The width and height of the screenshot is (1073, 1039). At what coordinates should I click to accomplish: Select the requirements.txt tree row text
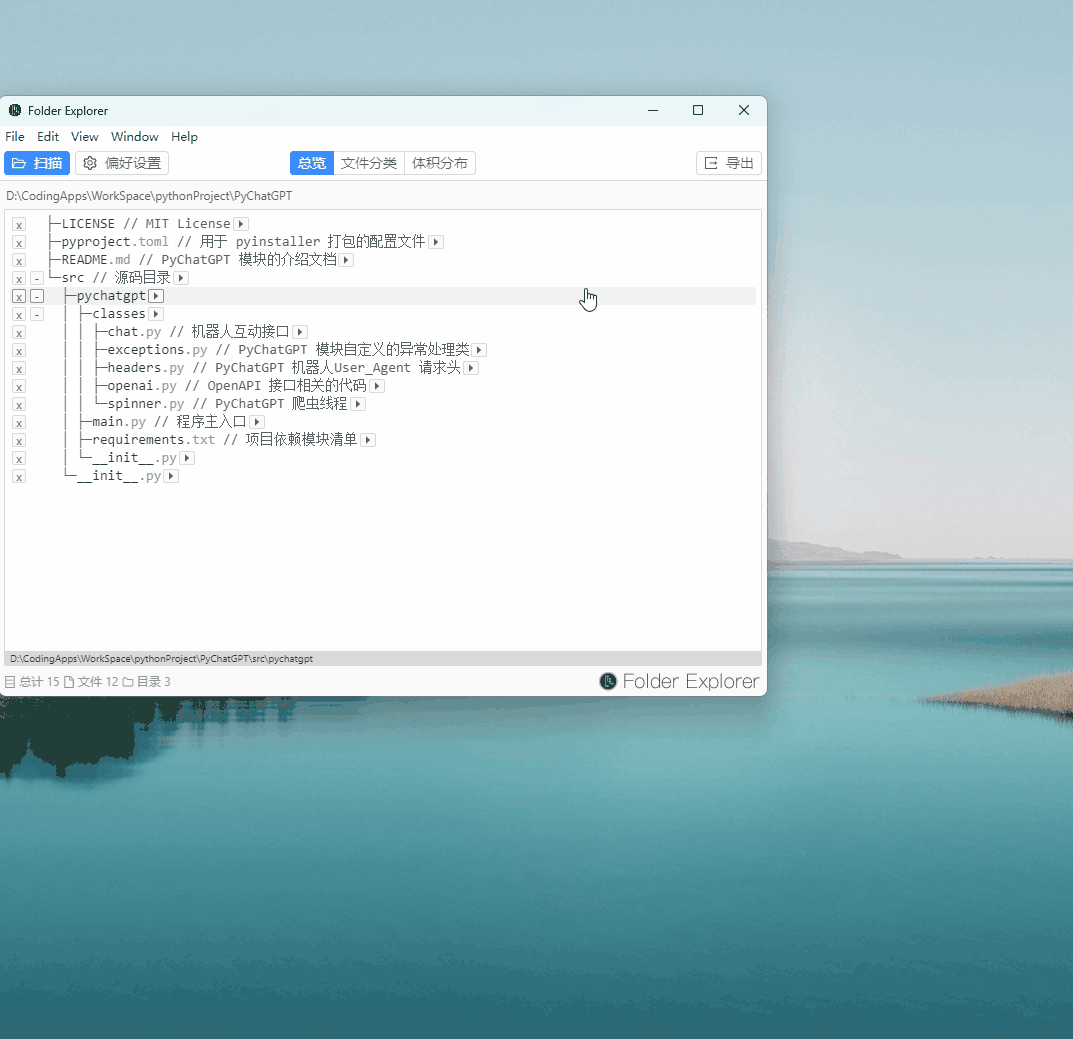(x=224, y=440)
